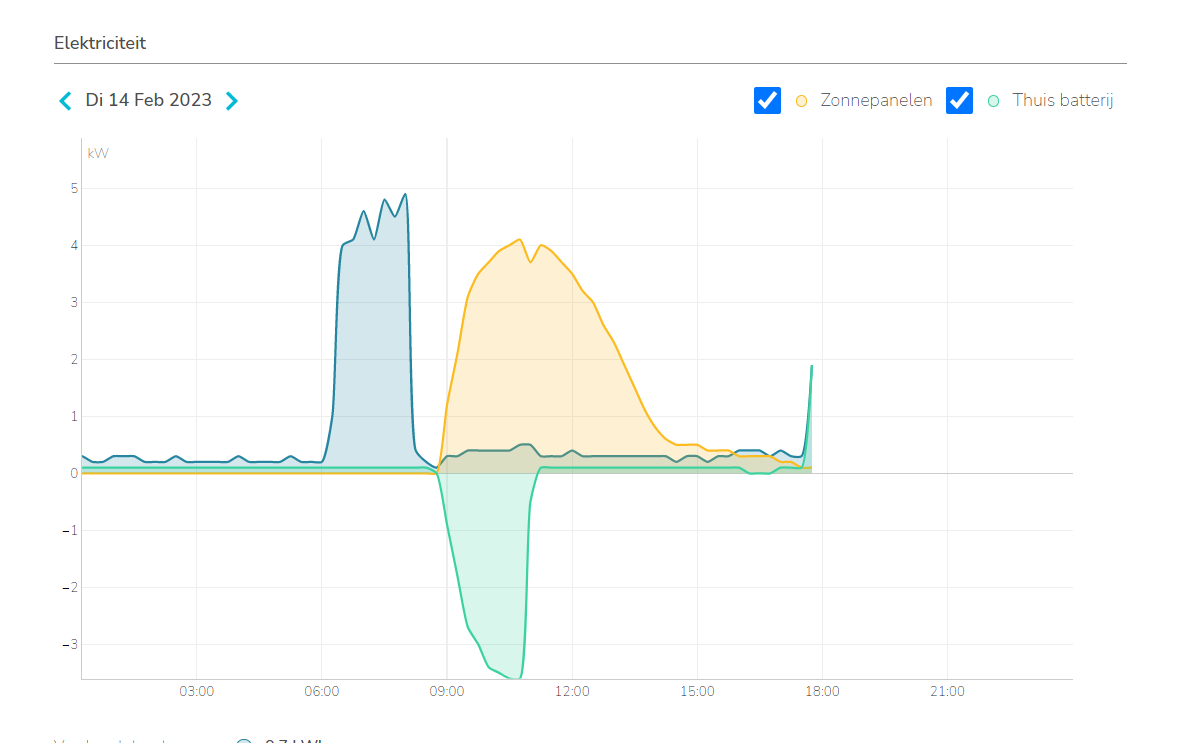Click the right chevron to view next day
This screenshot has width=1181, height=743.
(x=231, y=100)
